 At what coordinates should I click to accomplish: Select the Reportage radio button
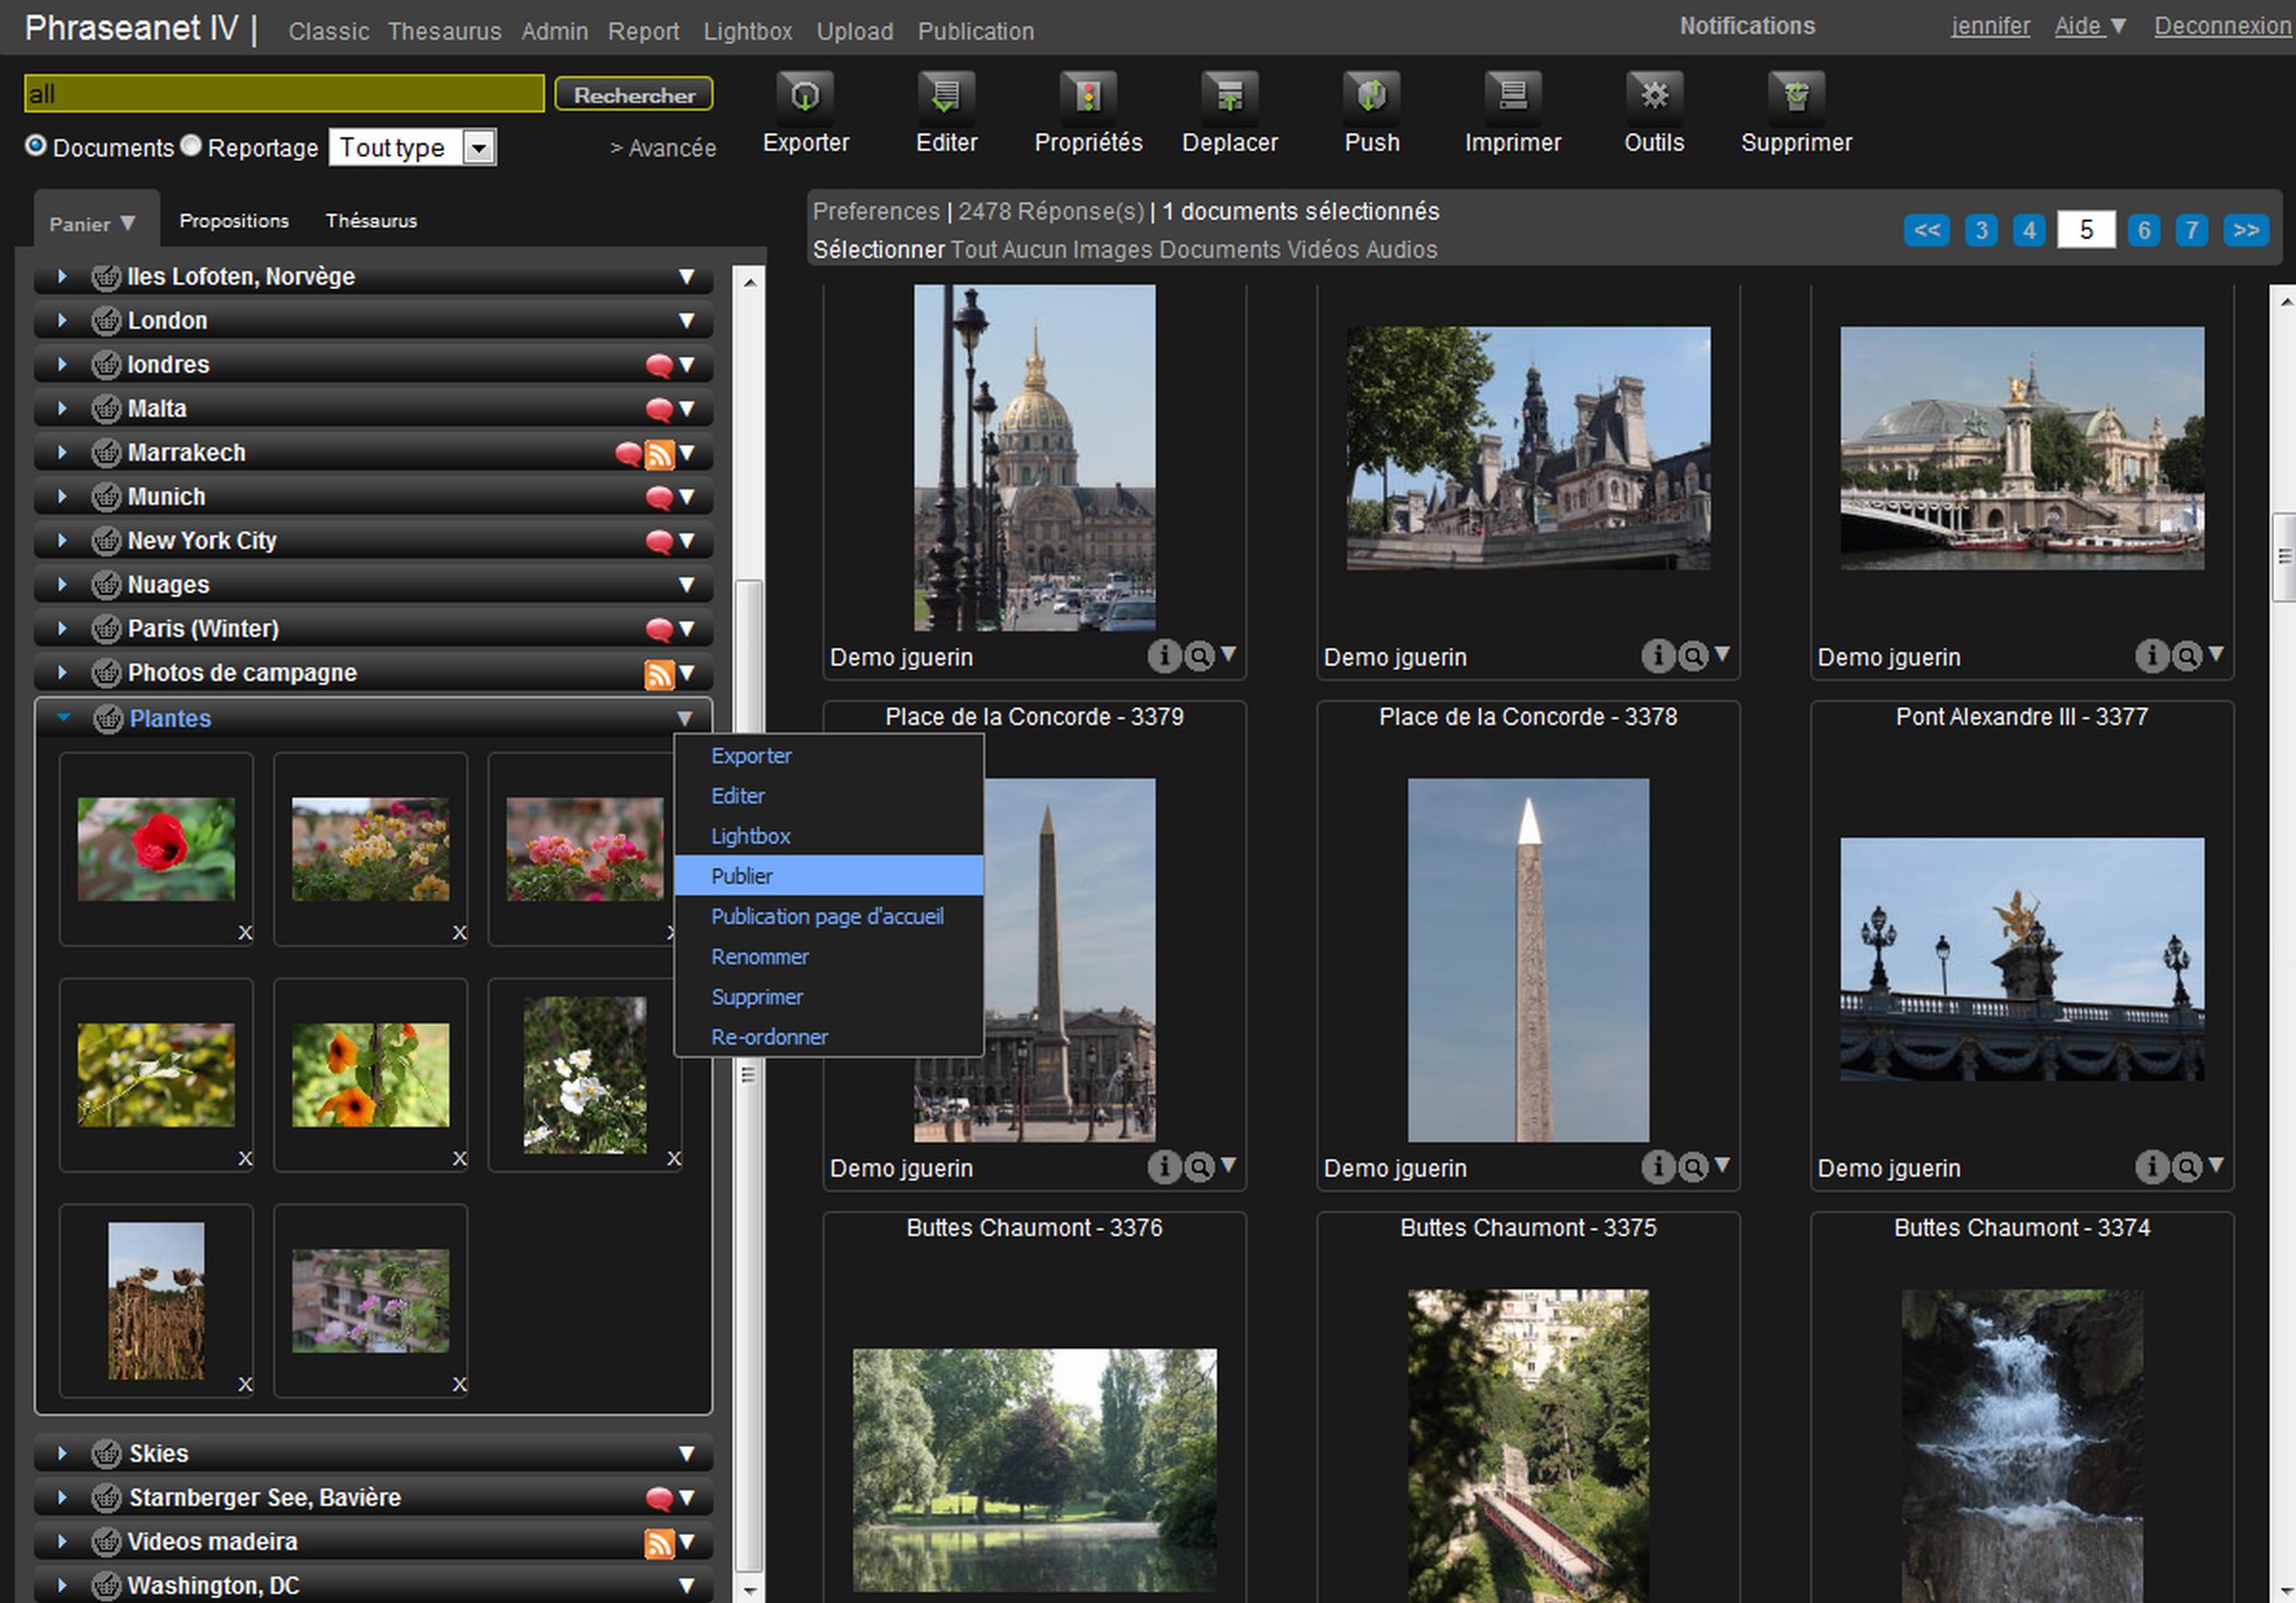pos(191,146)
